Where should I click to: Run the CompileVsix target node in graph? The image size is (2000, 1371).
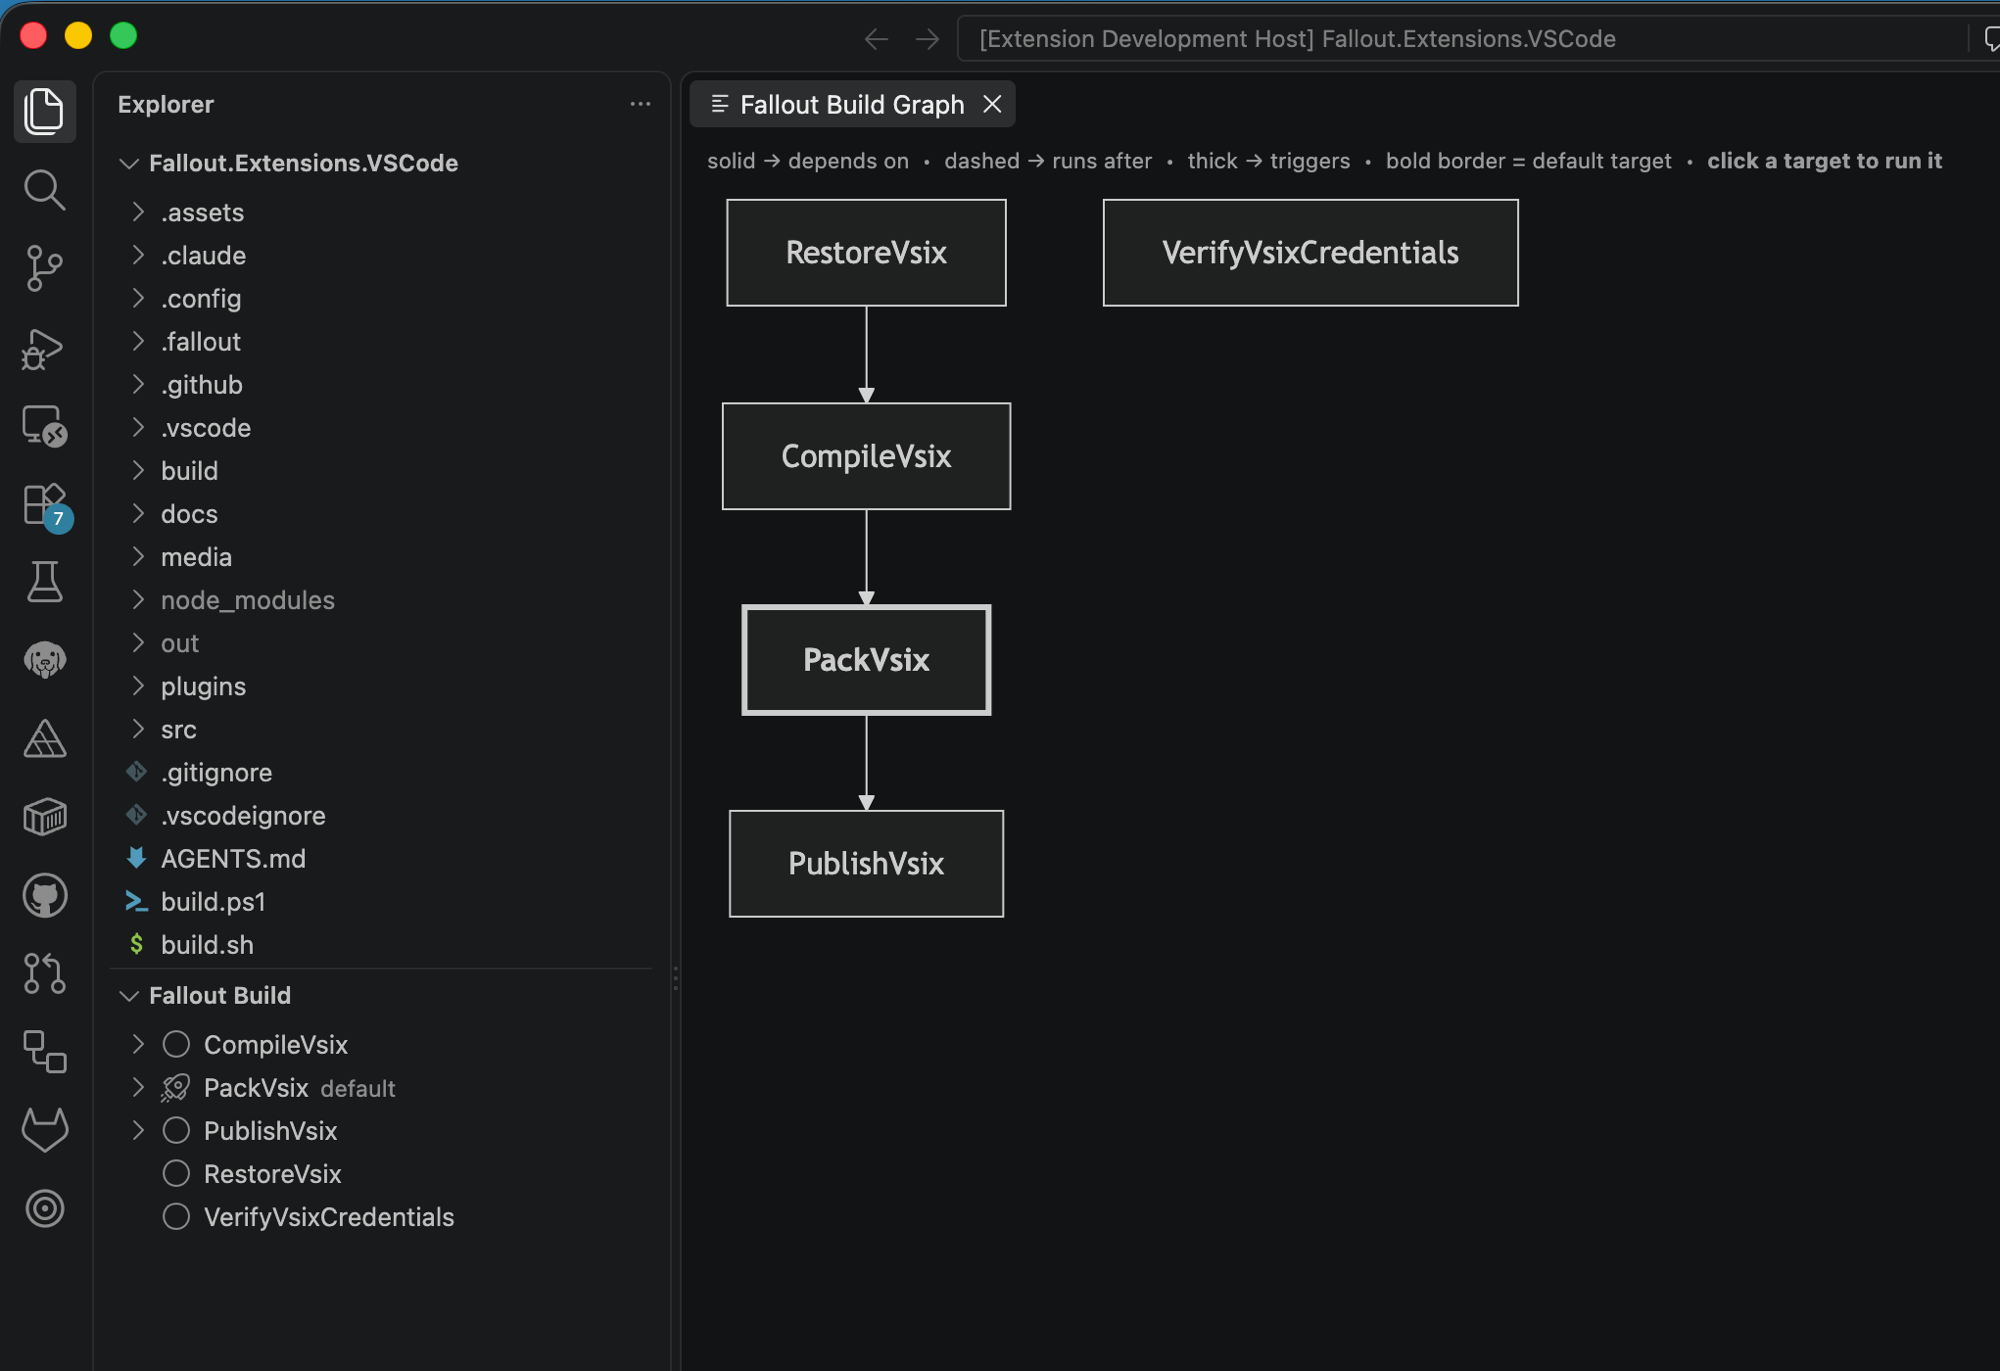point(866,457)
